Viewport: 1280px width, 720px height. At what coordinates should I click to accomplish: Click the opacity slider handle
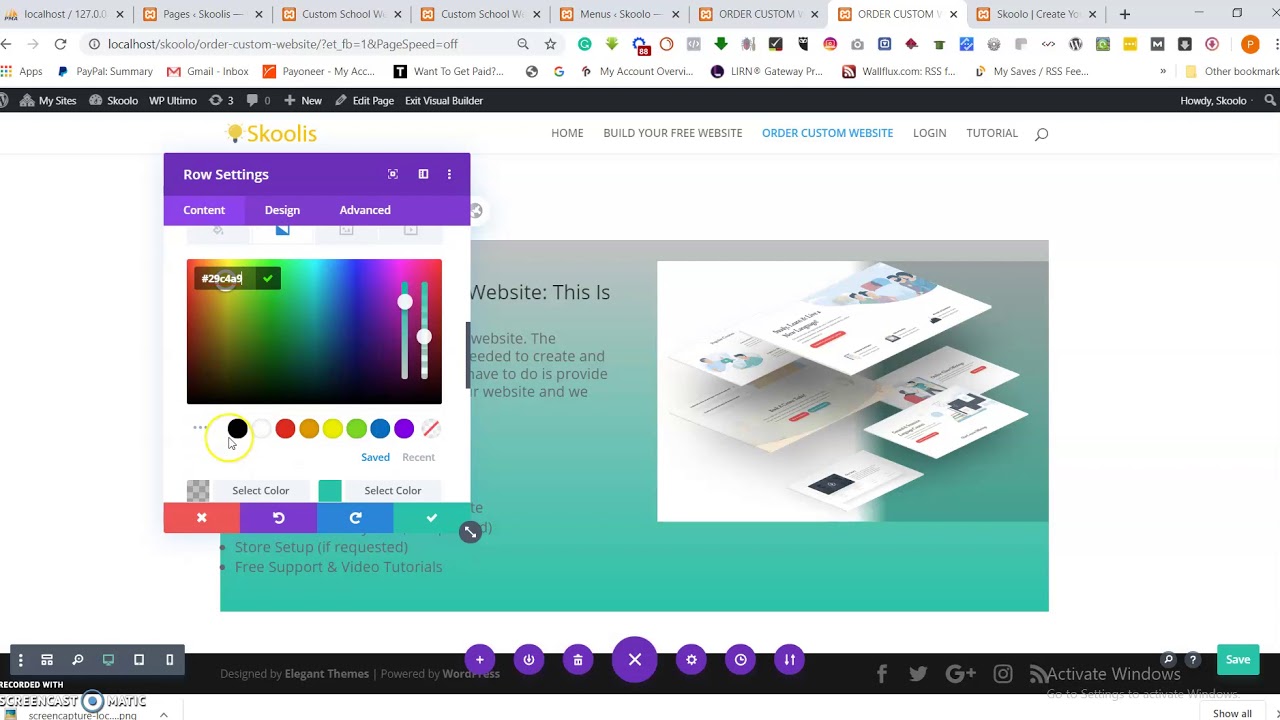coord(424,337)
